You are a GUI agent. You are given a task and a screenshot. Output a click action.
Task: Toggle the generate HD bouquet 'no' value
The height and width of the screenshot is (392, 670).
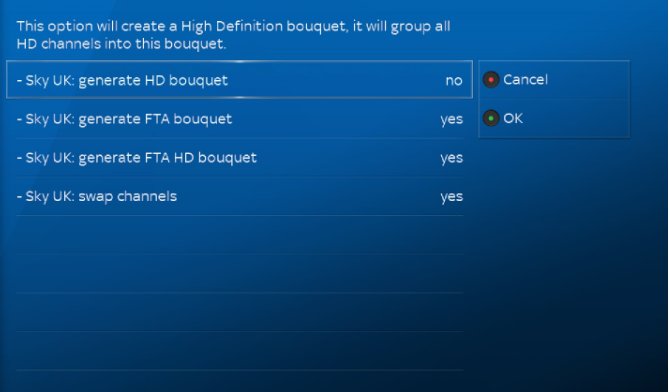coord(454,81)
